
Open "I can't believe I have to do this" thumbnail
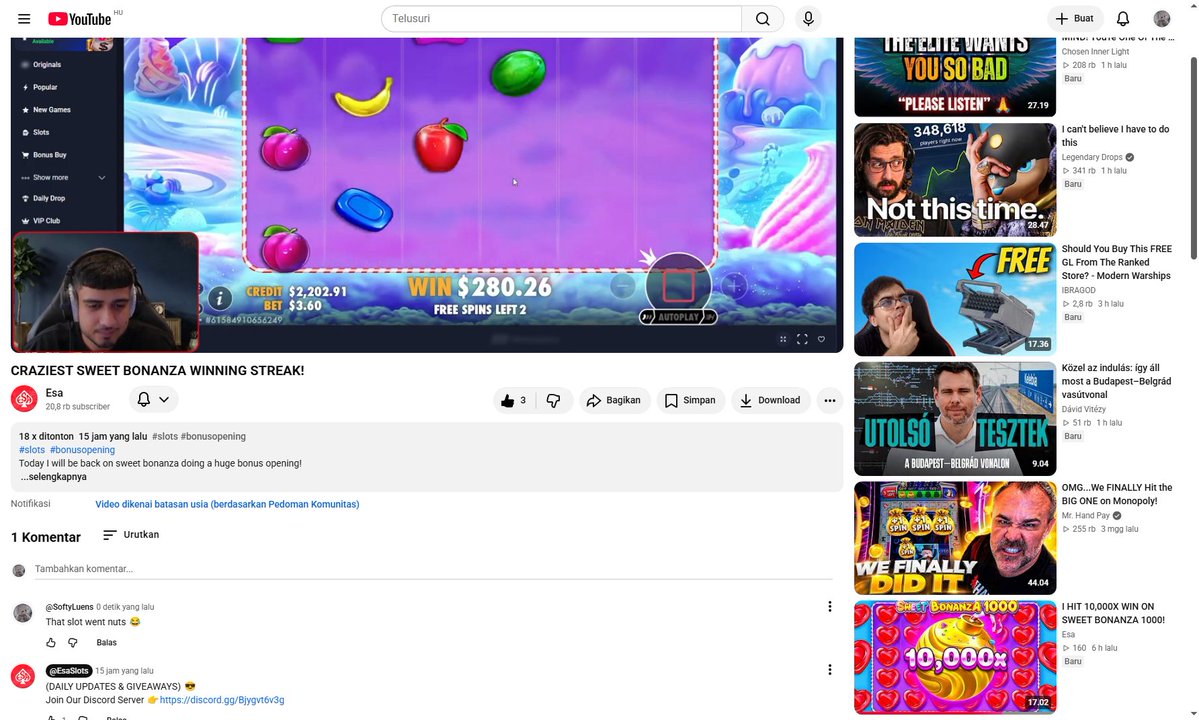(x=955, y=180)
